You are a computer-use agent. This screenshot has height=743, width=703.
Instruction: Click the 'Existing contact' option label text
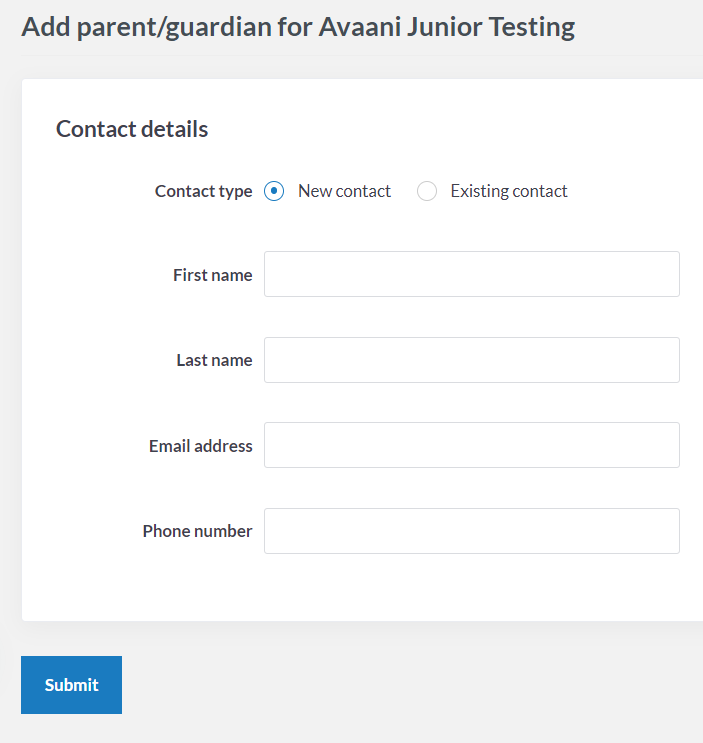pos(508,191)
